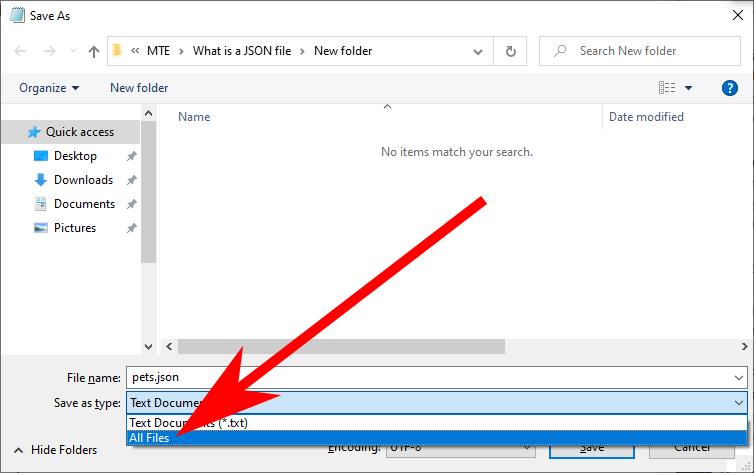Click the search magnifier icon
Viewport: 754px width, 473px height.
tap(560, 50)
